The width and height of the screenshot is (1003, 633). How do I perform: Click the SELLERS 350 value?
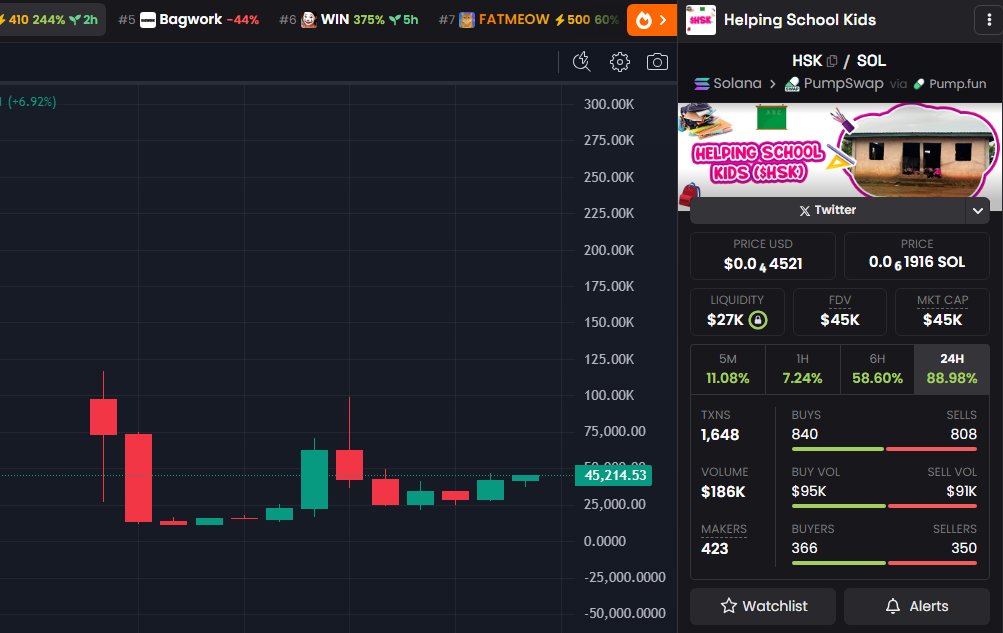tap(963, 548)
